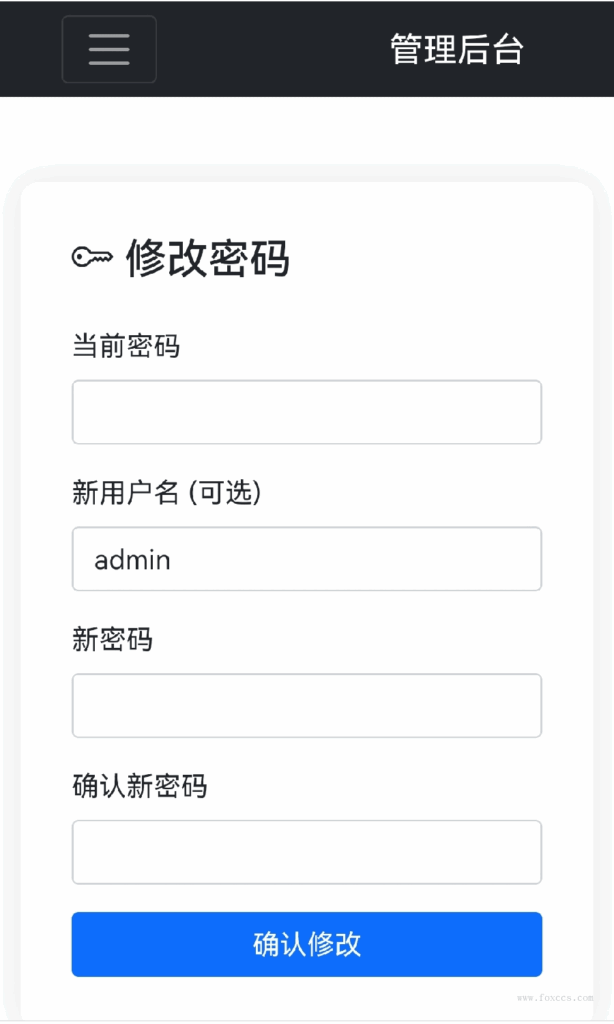Image resolution: width=614 pixels, height=1024 pixels.
Task: Select the username field showing admin
Action: point(305,558)
